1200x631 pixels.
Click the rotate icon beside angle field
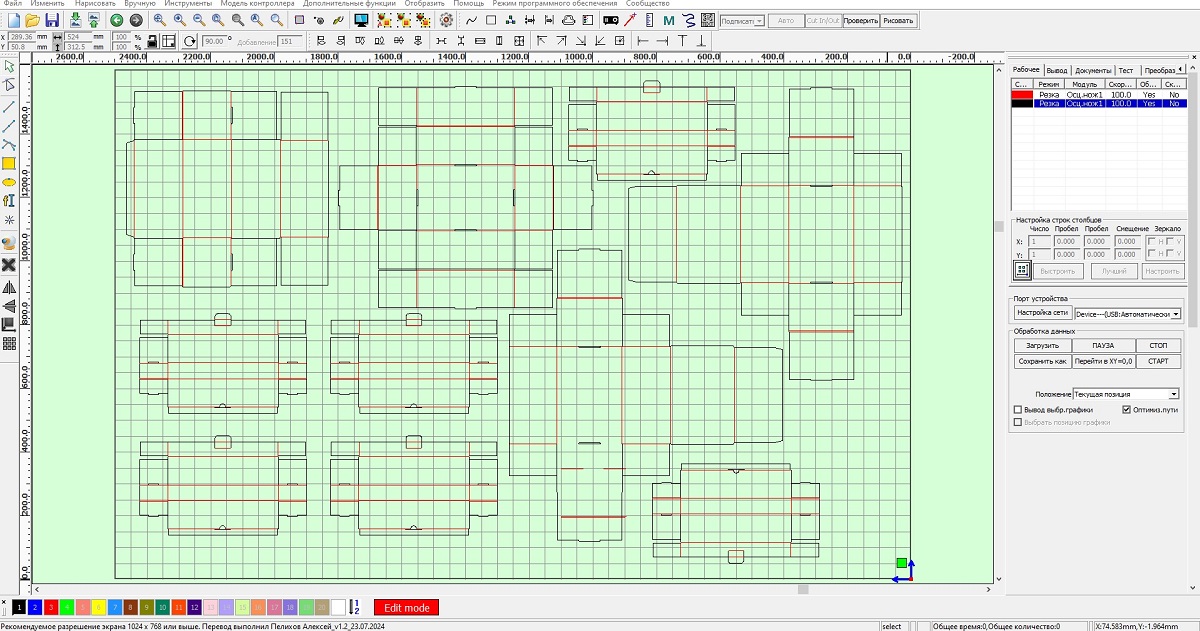coord(191,41)
